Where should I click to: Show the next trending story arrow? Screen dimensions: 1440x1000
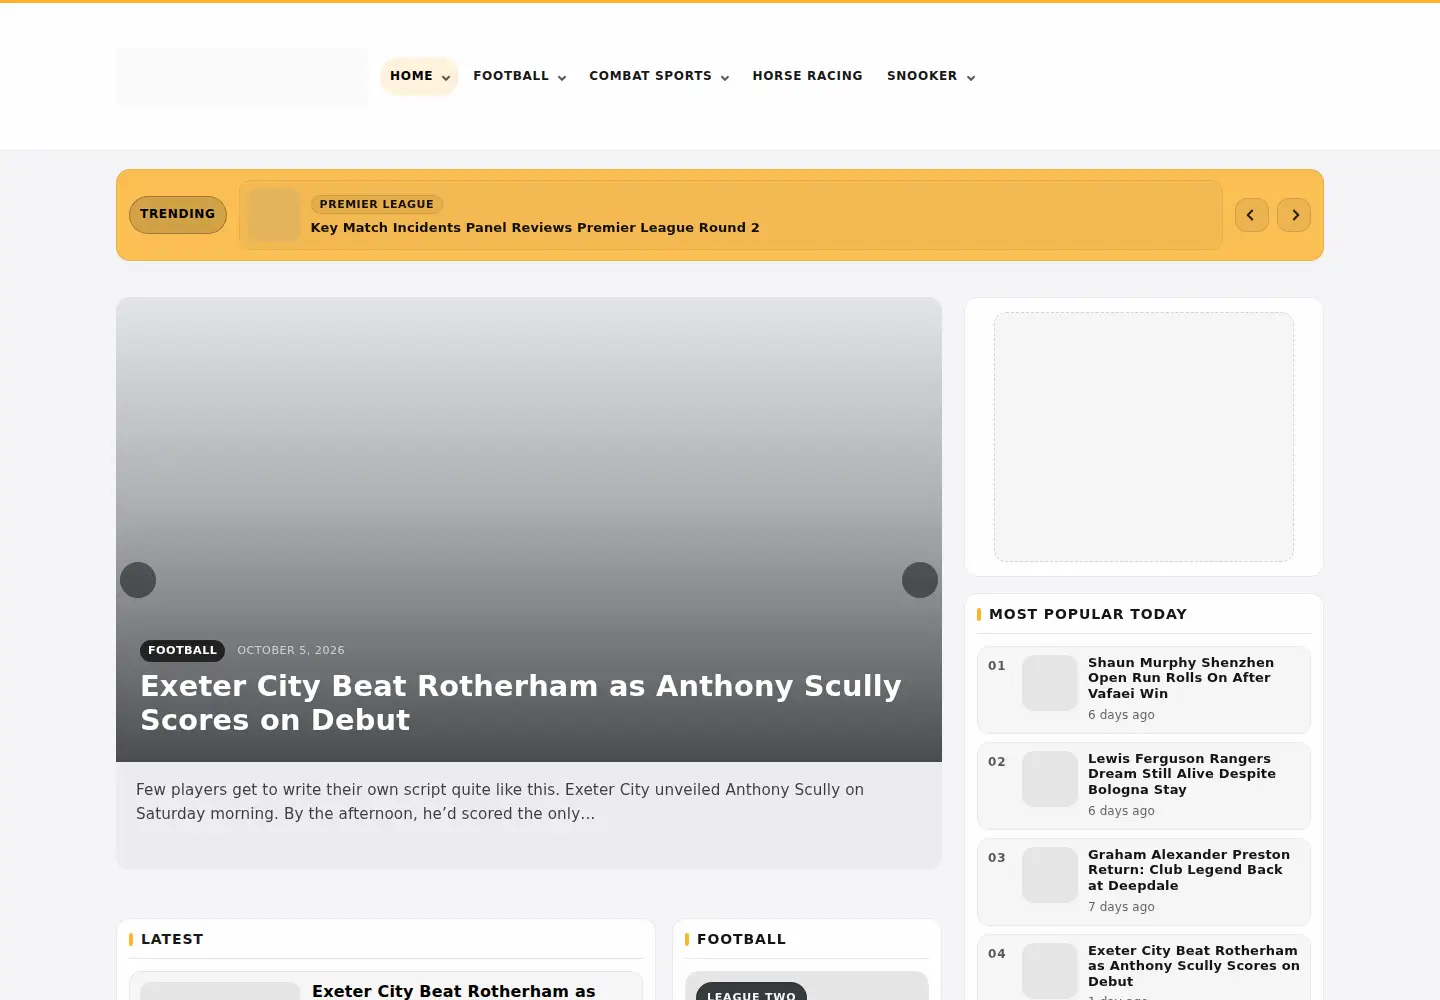pyautogui.click(x=1294, y=215)
